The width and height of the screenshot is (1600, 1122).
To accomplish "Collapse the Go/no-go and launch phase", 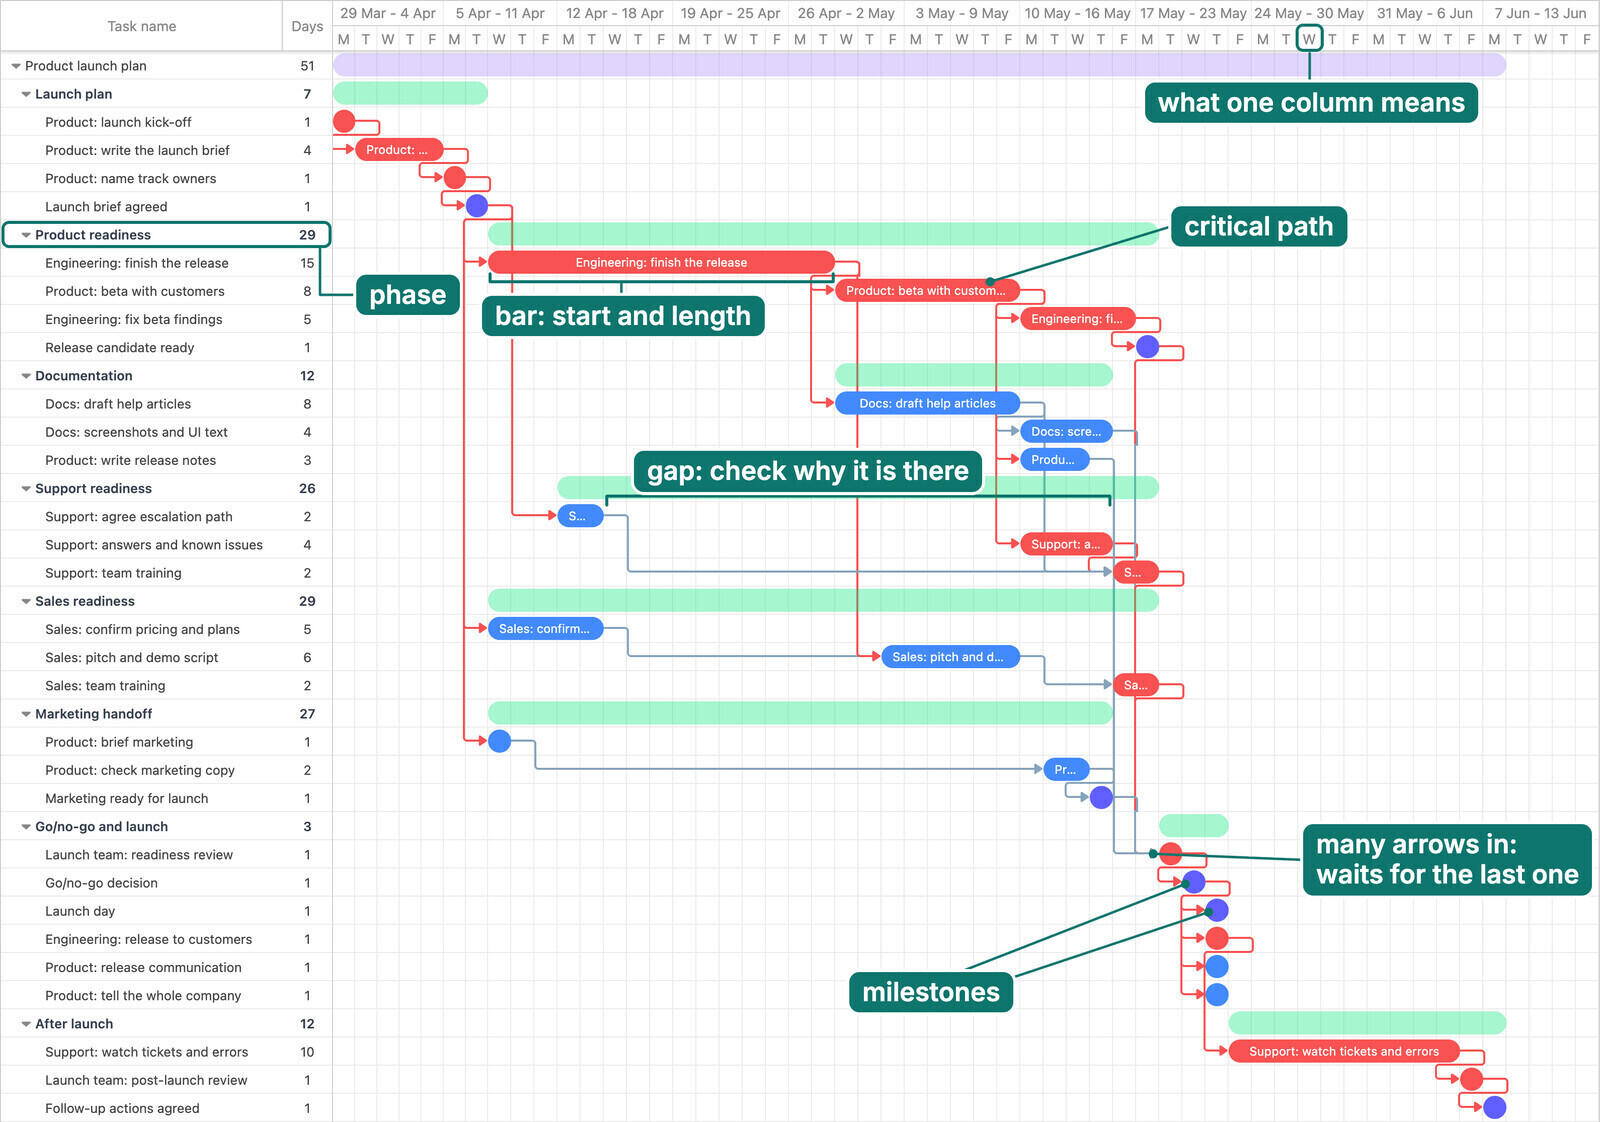I will [x=26, y=827].
